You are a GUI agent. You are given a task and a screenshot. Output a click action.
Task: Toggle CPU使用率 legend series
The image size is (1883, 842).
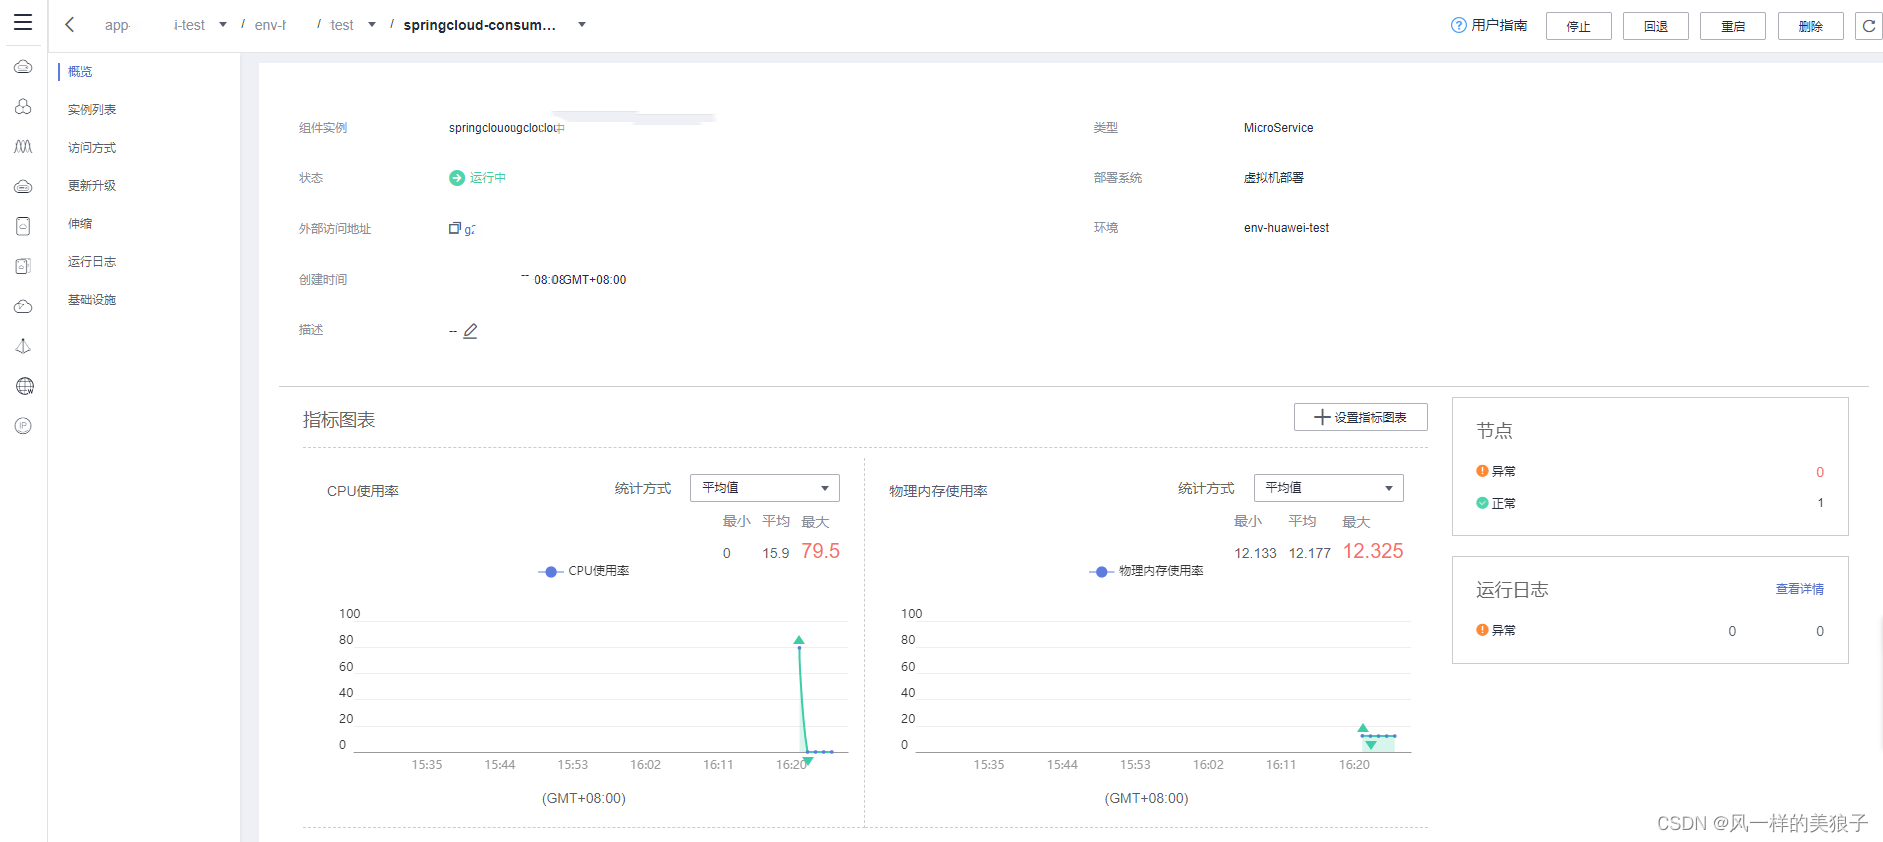click(584, 571)
